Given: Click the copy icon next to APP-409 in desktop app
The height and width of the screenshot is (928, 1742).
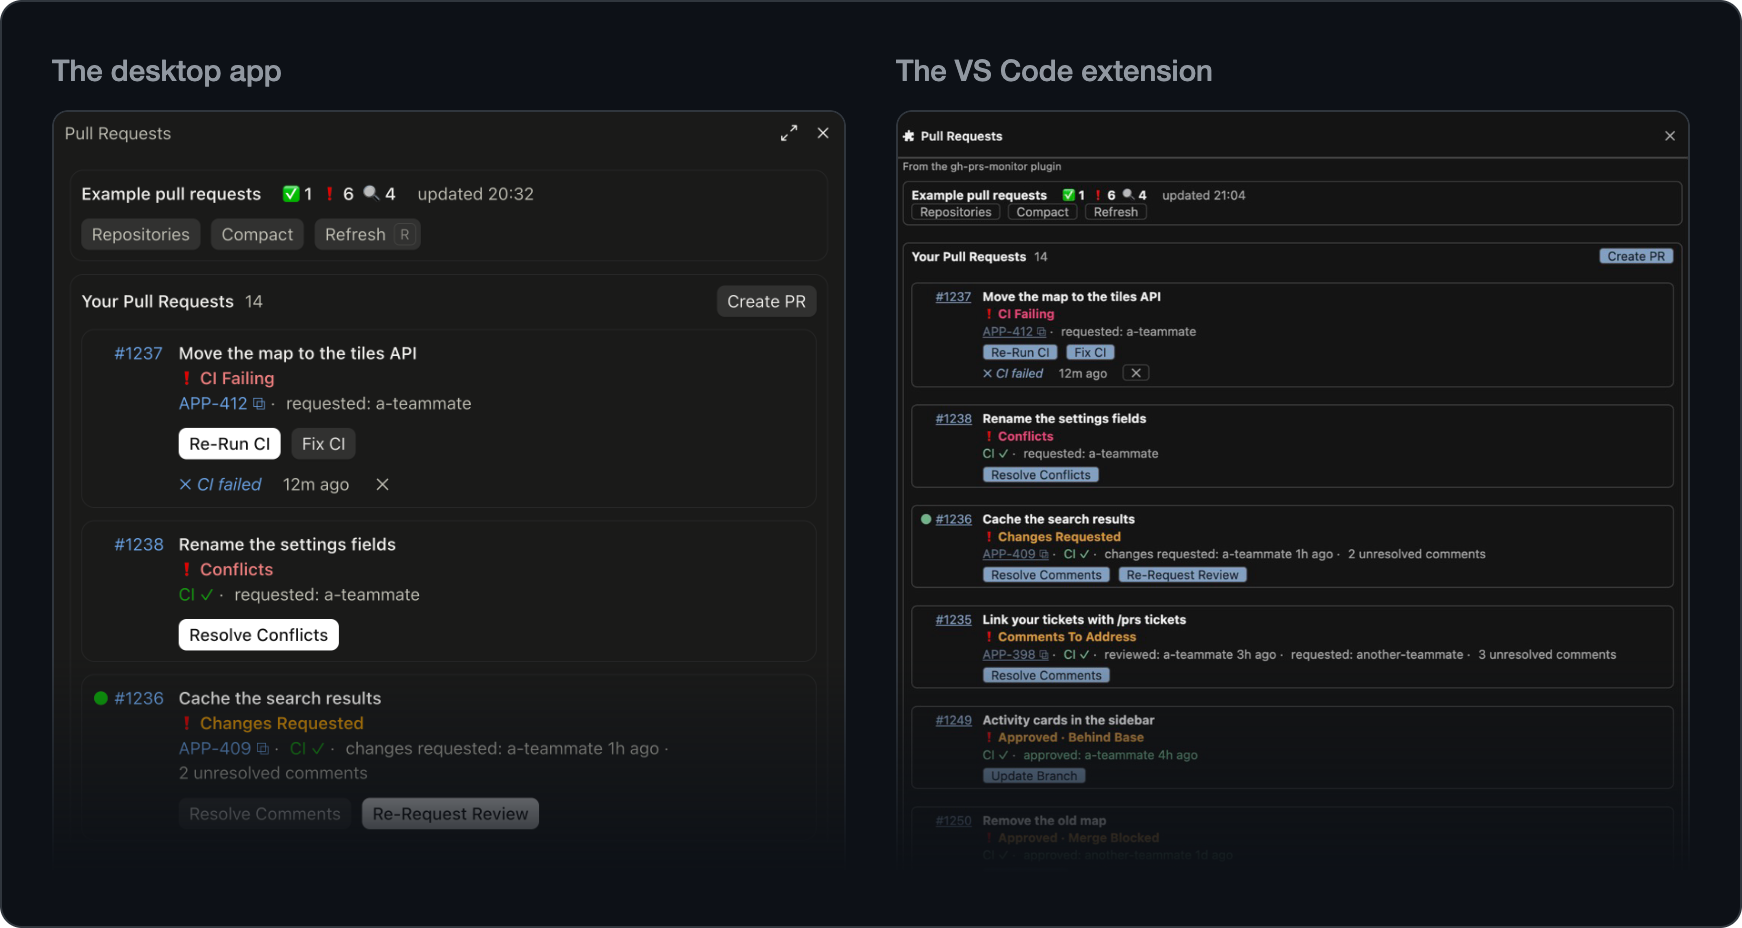Looking at the screenshot, I should pos(263,749).
